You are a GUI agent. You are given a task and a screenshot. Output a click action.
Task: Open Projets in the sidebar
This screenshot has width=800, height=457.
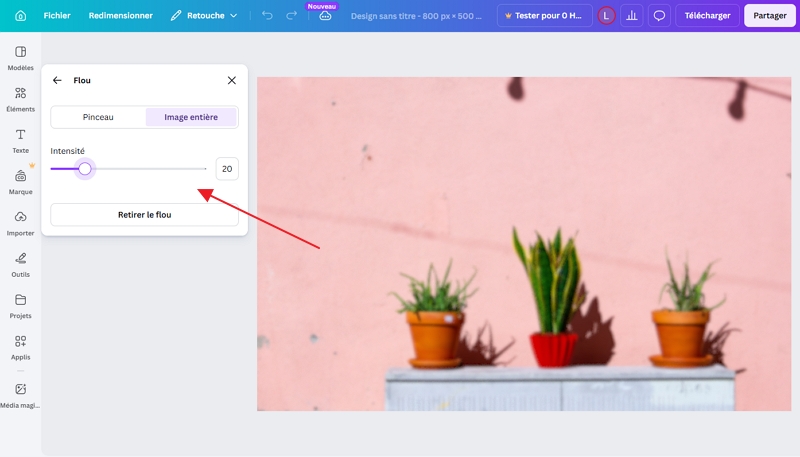20,306
